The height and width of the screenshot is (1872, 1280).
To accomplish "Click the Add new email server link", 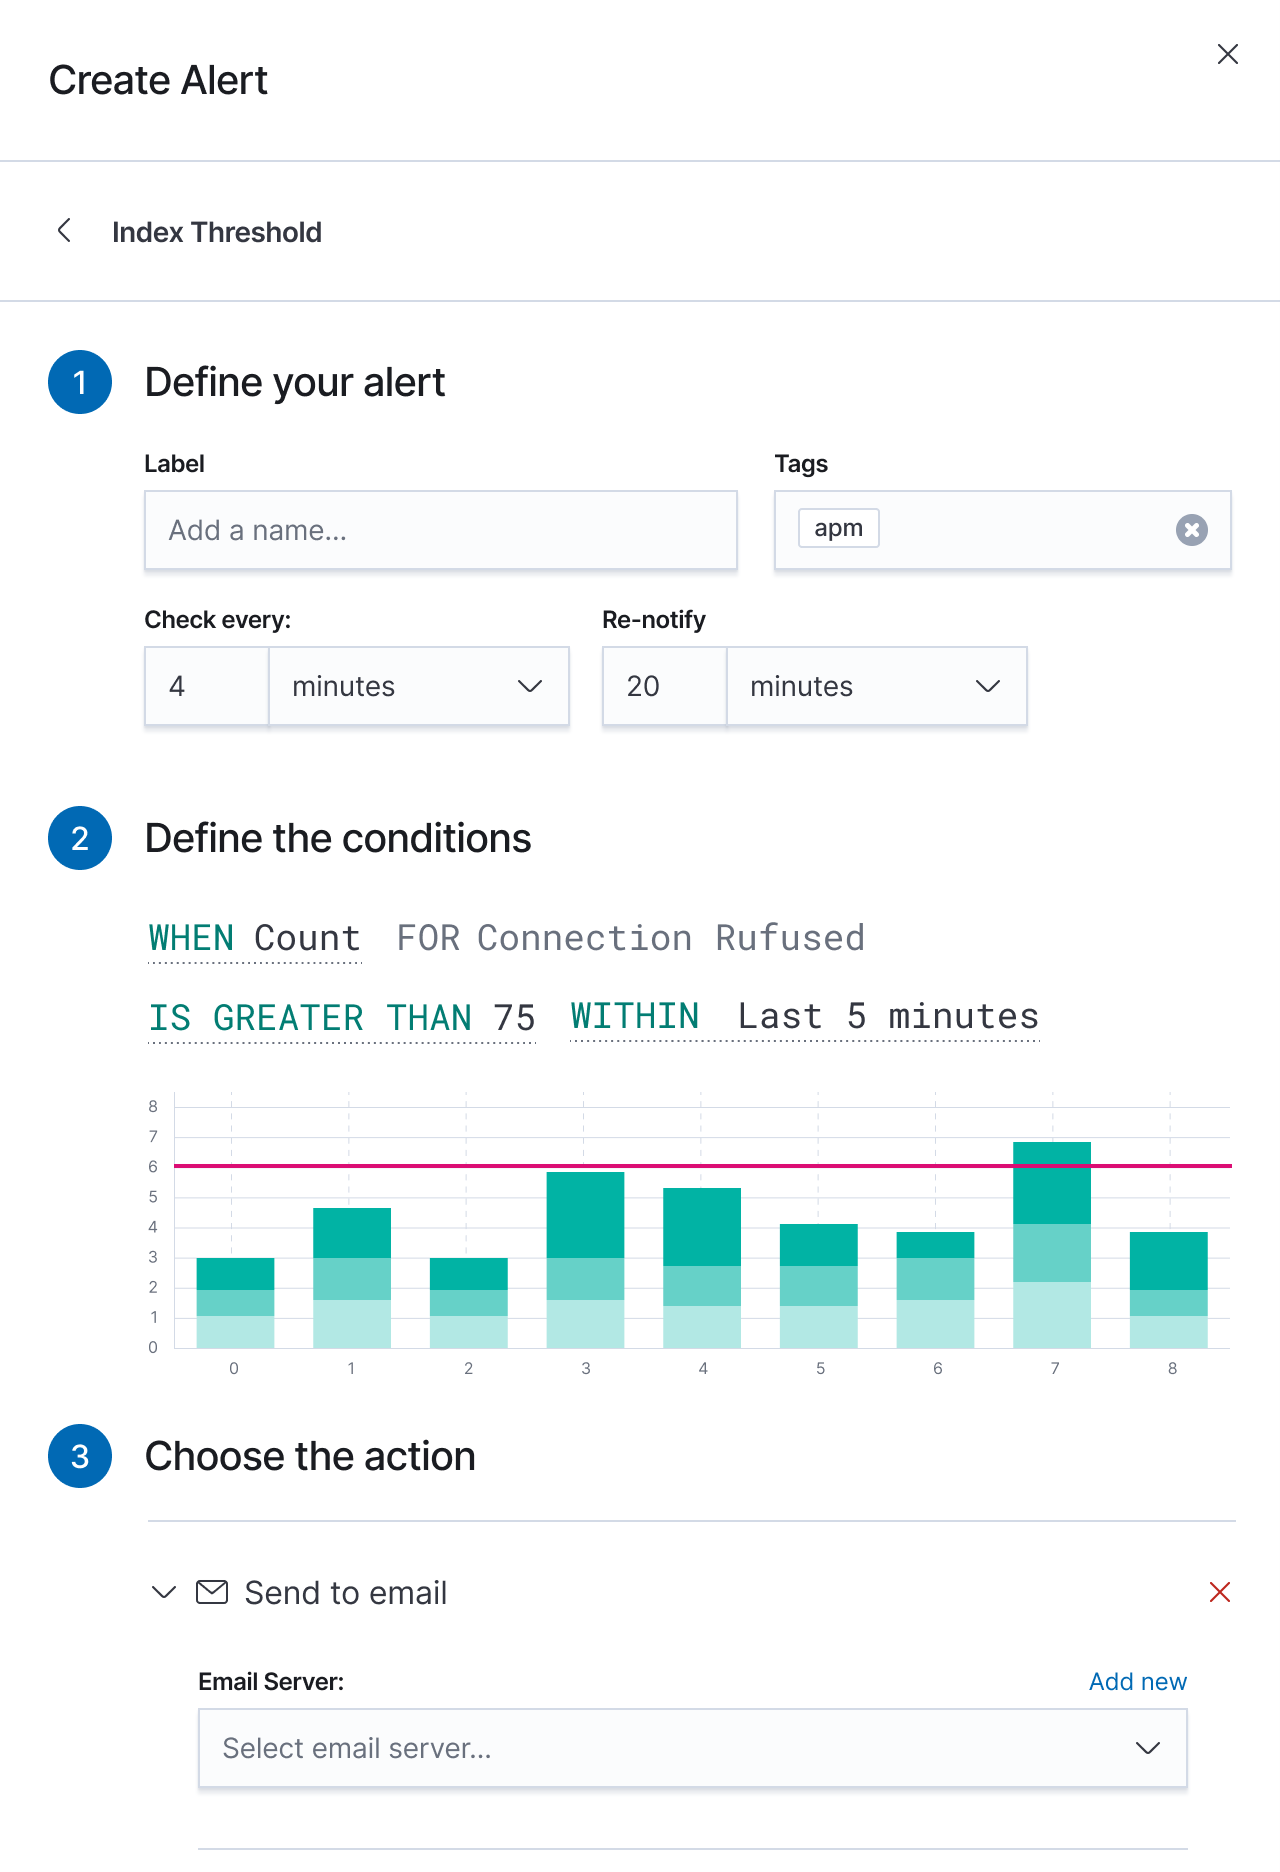I will click(x=1137, y=1681).
